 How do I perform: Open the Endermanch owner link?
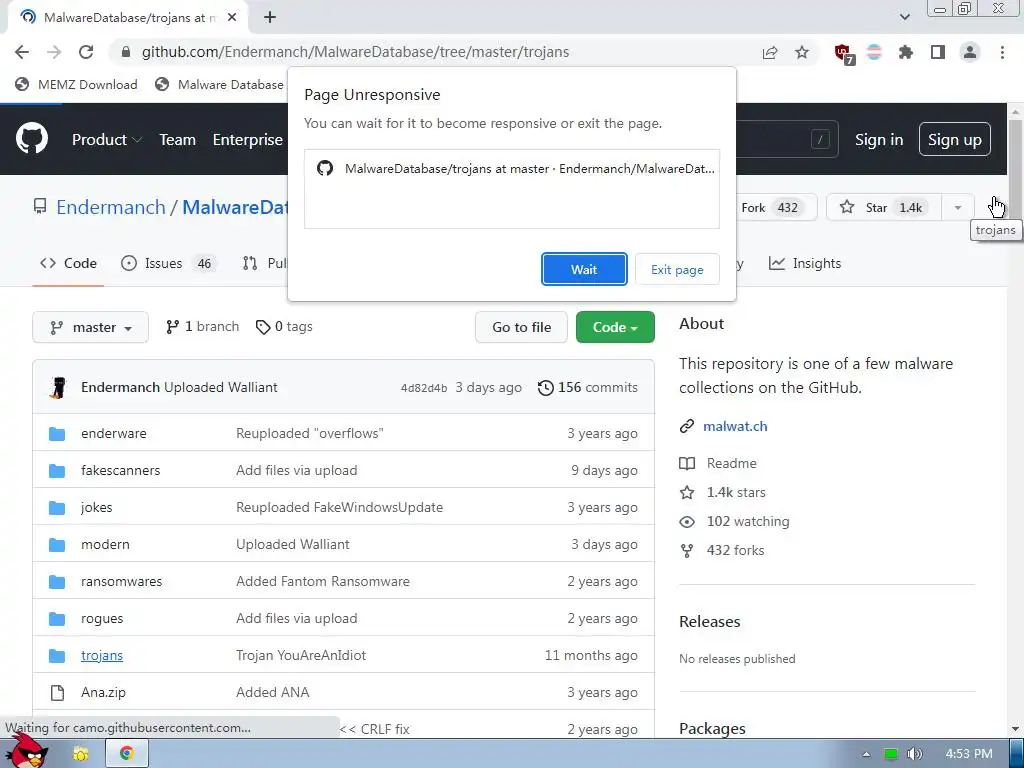click(x=111, y=207)
